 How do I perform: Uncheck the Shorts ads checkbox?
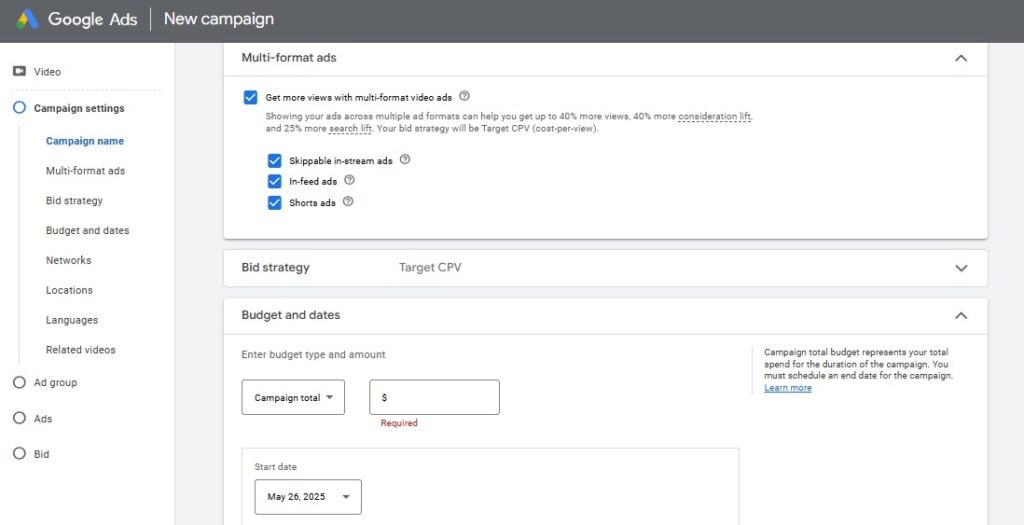(274, 202)
